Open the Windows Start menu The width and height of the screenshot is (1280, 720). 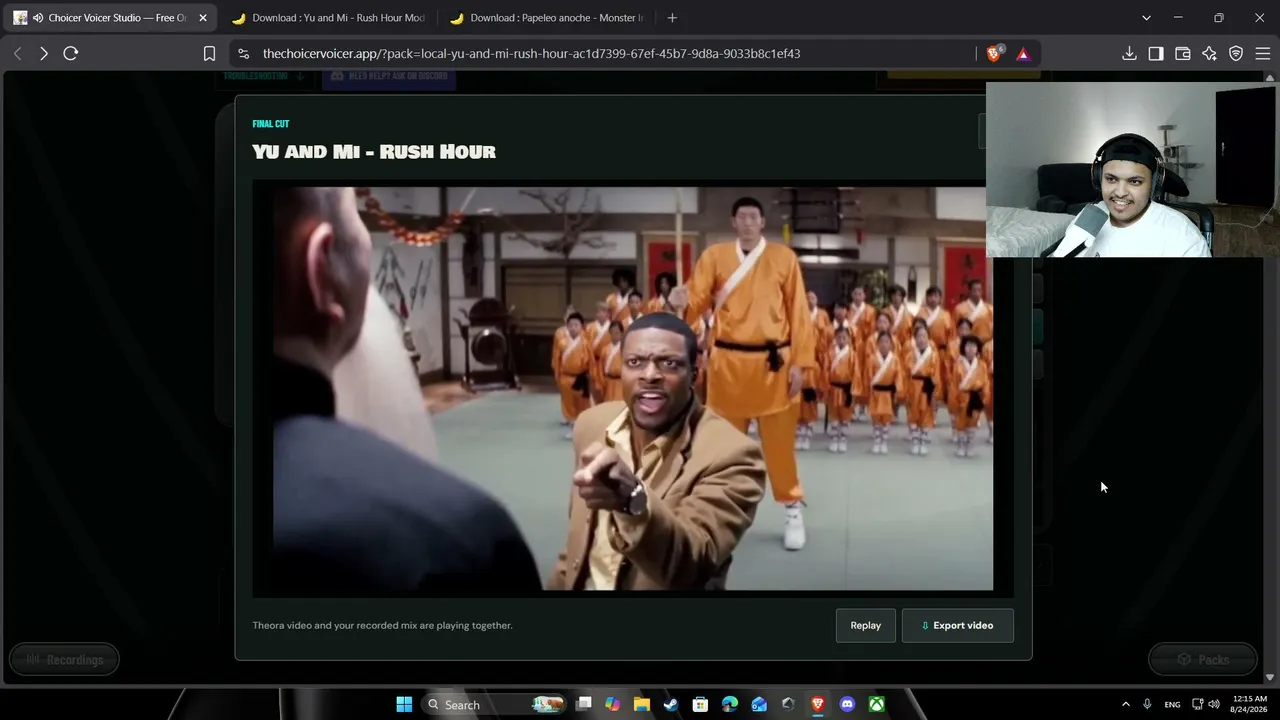tap(404, 705)
